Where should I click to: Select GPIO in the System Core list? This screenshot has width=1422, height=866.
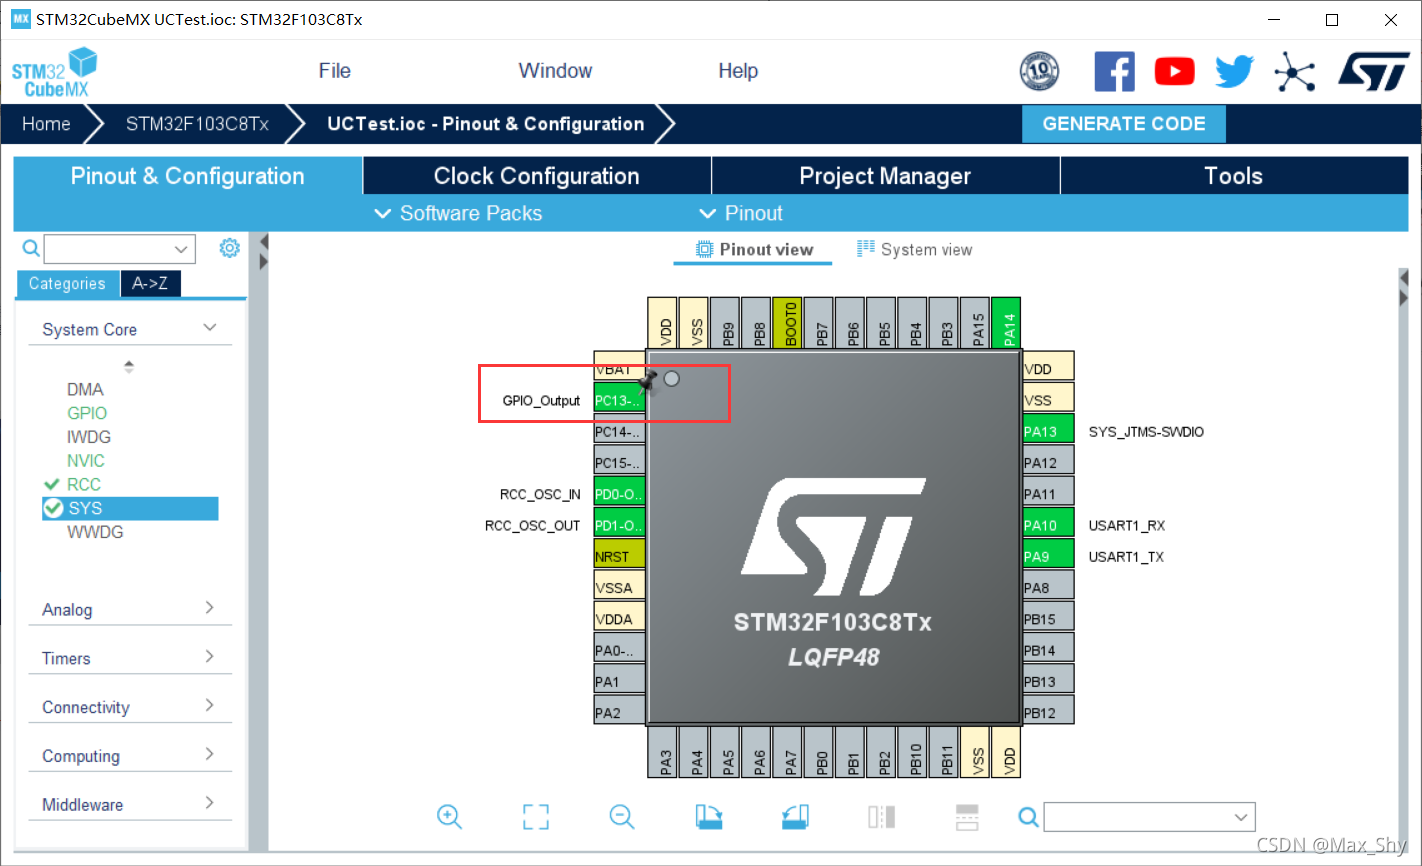click(87, 413)
